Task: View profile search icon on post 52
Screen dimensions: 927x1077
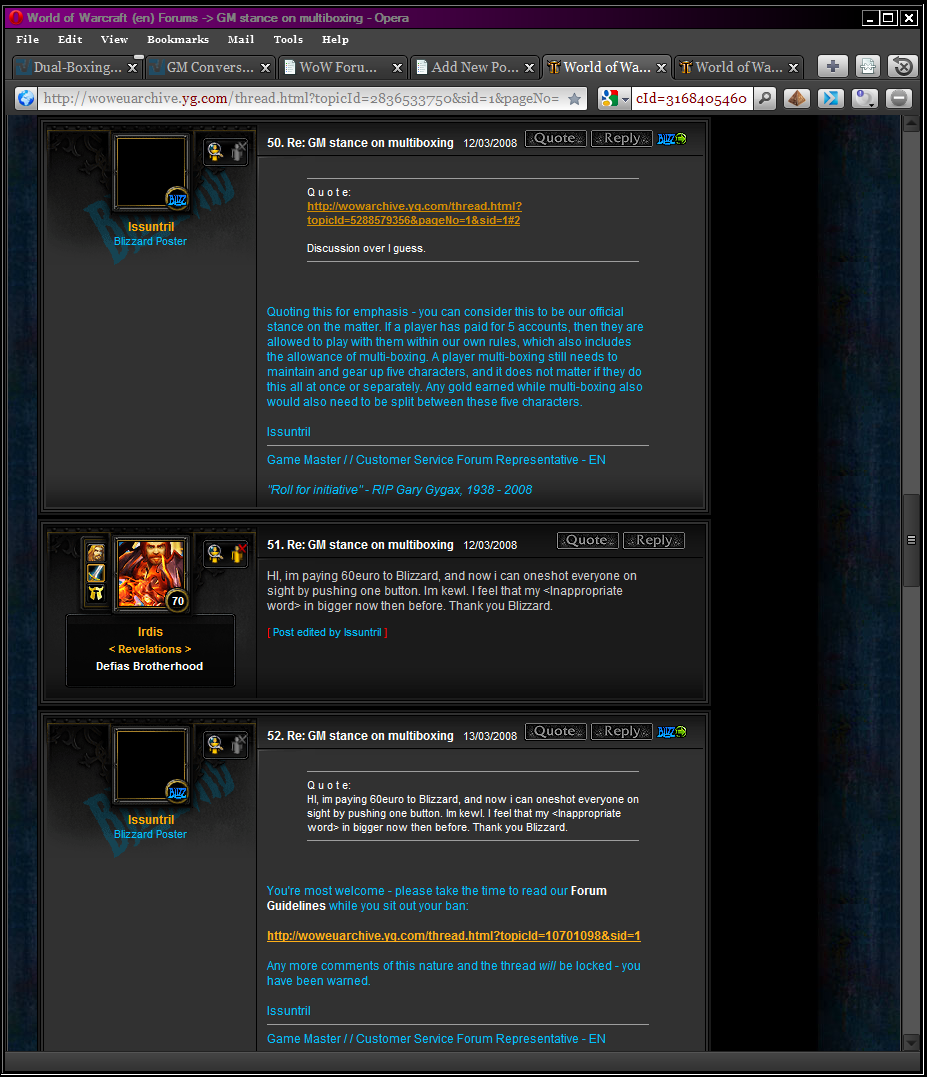Action: coord(215,744)
